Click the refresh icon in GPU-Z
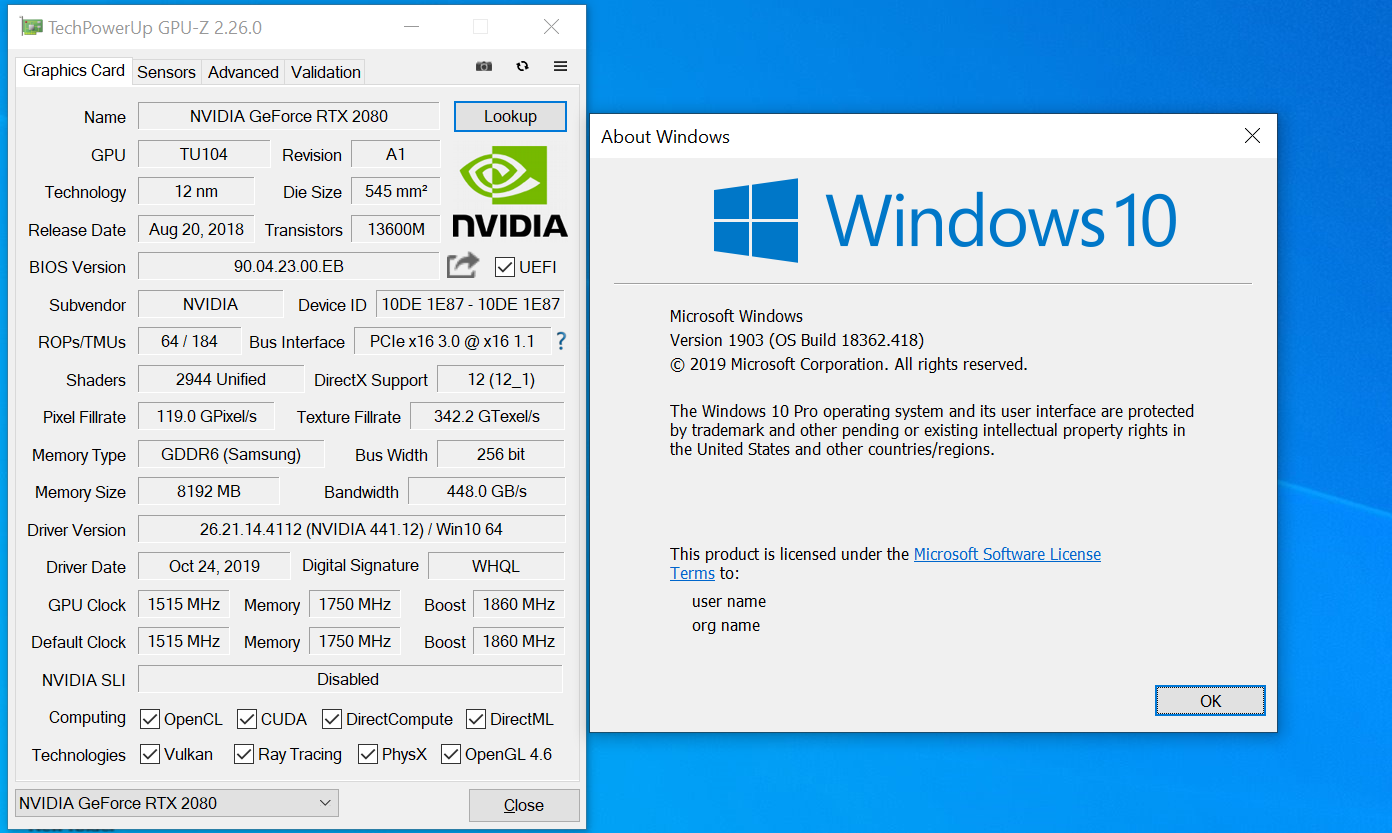Viewport: 1392px width, 833px height. coord(522,66)
